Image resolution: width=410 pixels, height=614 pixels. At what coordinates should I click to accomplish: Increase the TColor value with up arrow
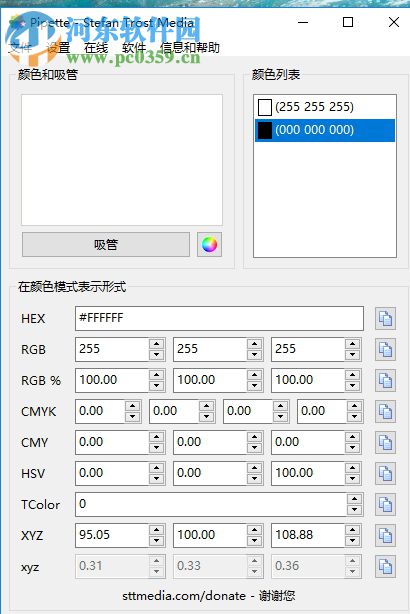click(354, 499)
